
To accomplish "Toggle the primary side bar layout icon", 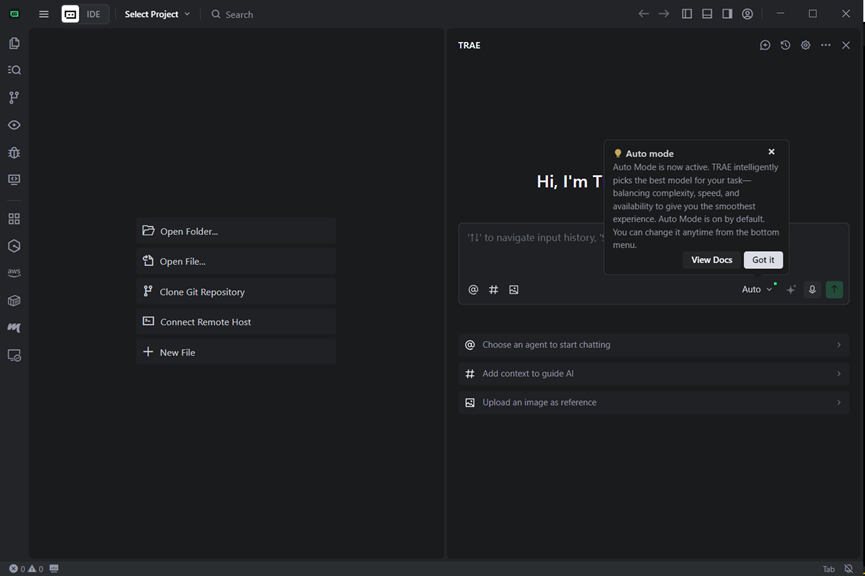I will tap(687, 14).
